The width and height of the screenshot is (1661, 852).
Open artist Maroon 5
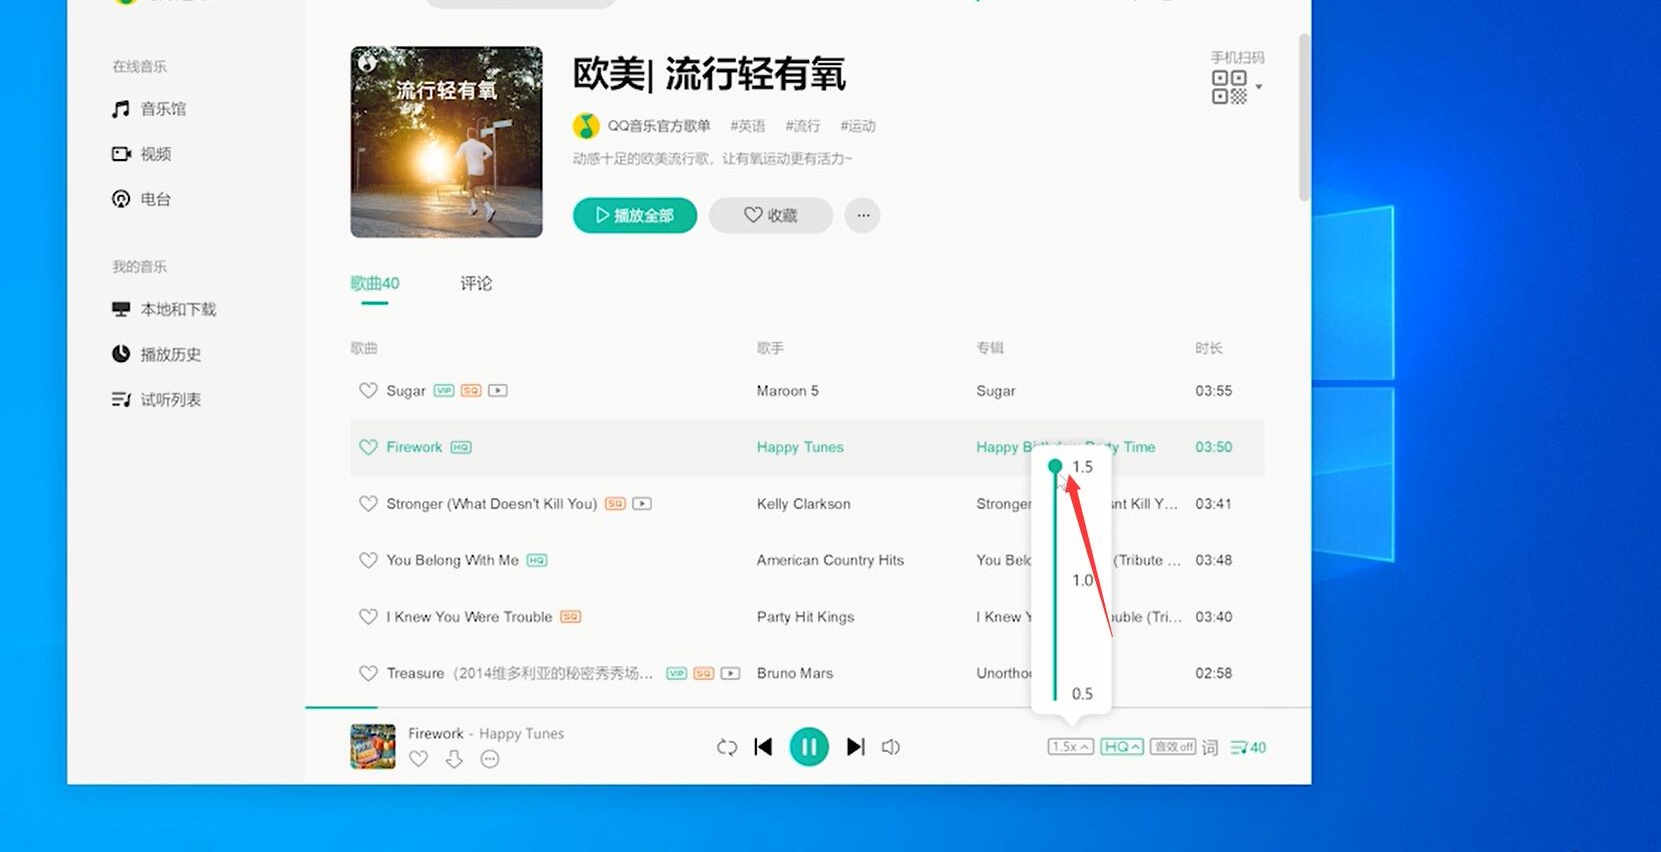coord(787,391)
